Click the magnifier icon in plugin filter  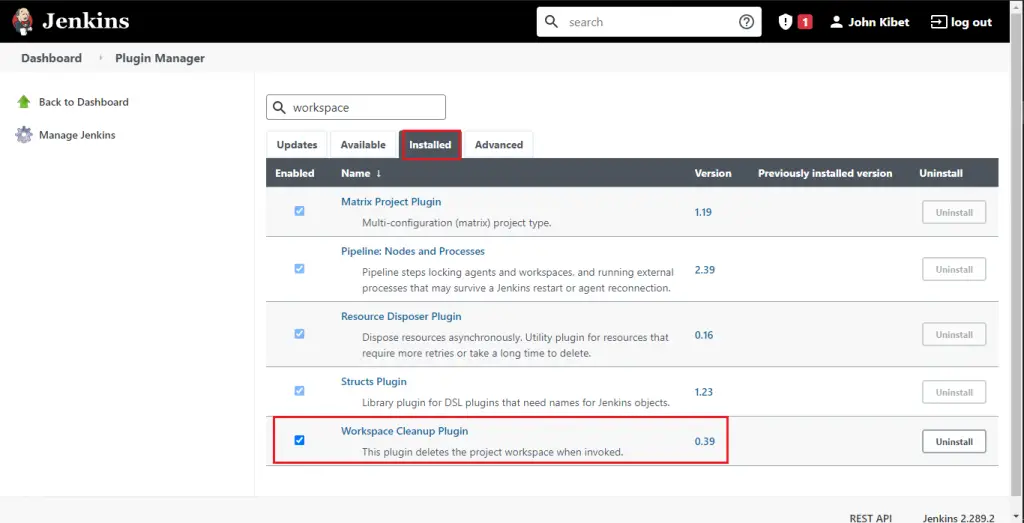coord(279,107)
